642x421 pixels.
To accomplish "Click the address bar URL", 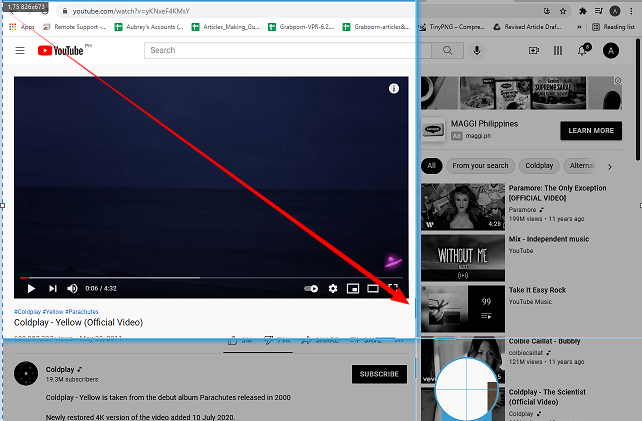I will coord(131,11).
